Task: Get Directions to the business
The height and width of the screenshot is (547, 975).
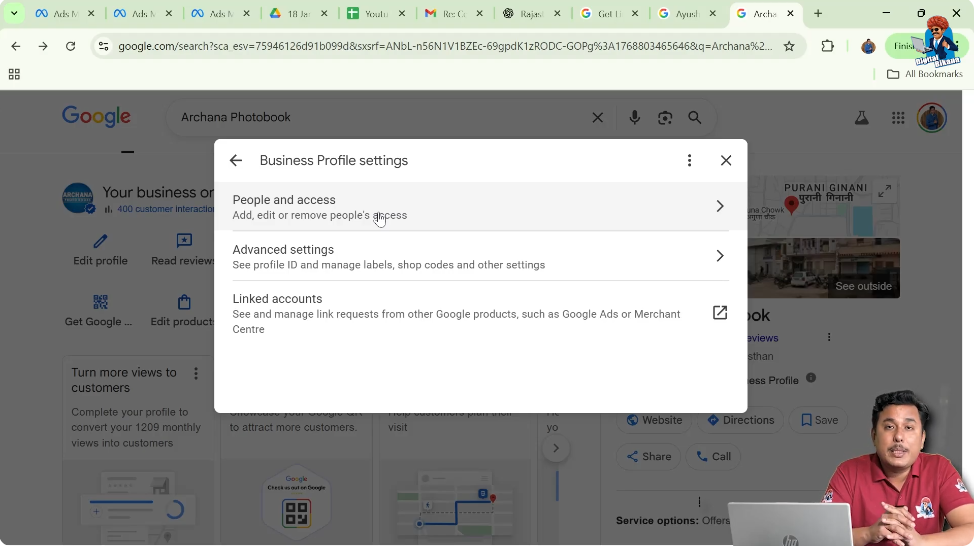Action: tap(740, 420)
